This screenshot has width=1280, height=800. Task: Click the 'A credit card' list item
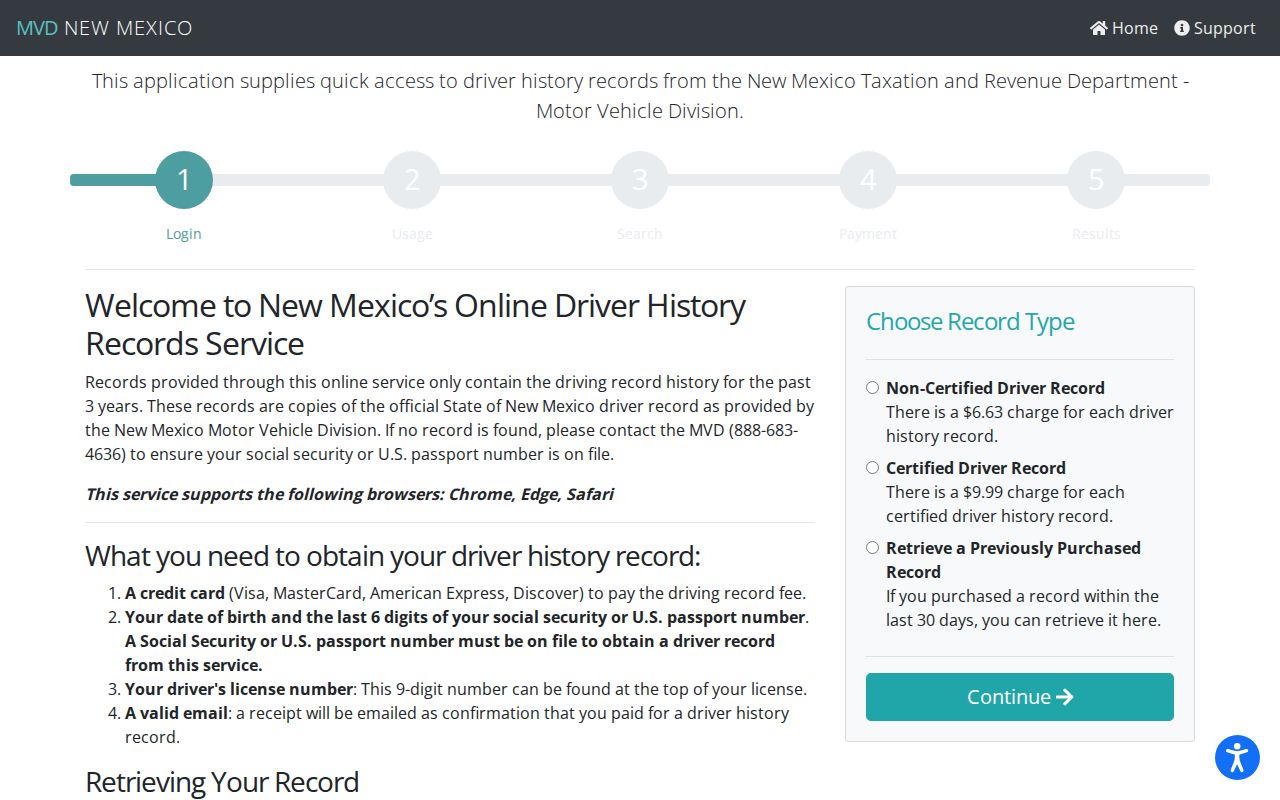465,593
